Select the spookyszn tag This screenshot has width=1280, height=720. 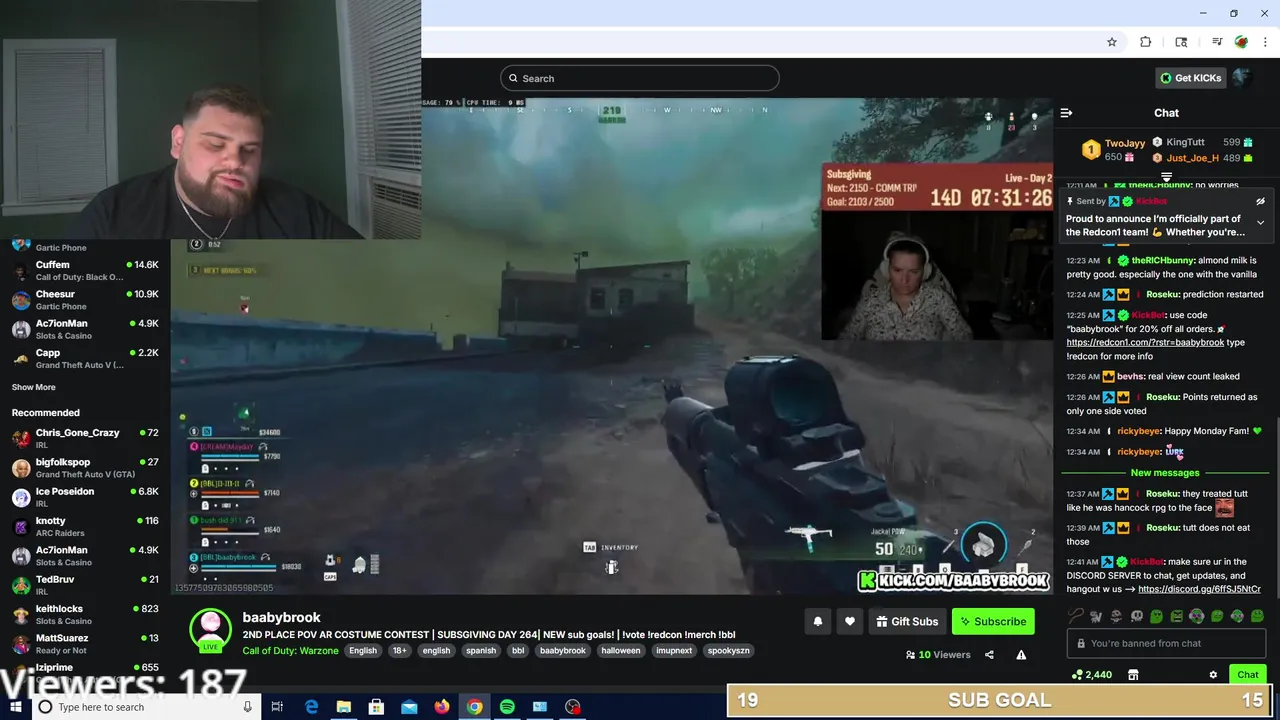[728, 651]
